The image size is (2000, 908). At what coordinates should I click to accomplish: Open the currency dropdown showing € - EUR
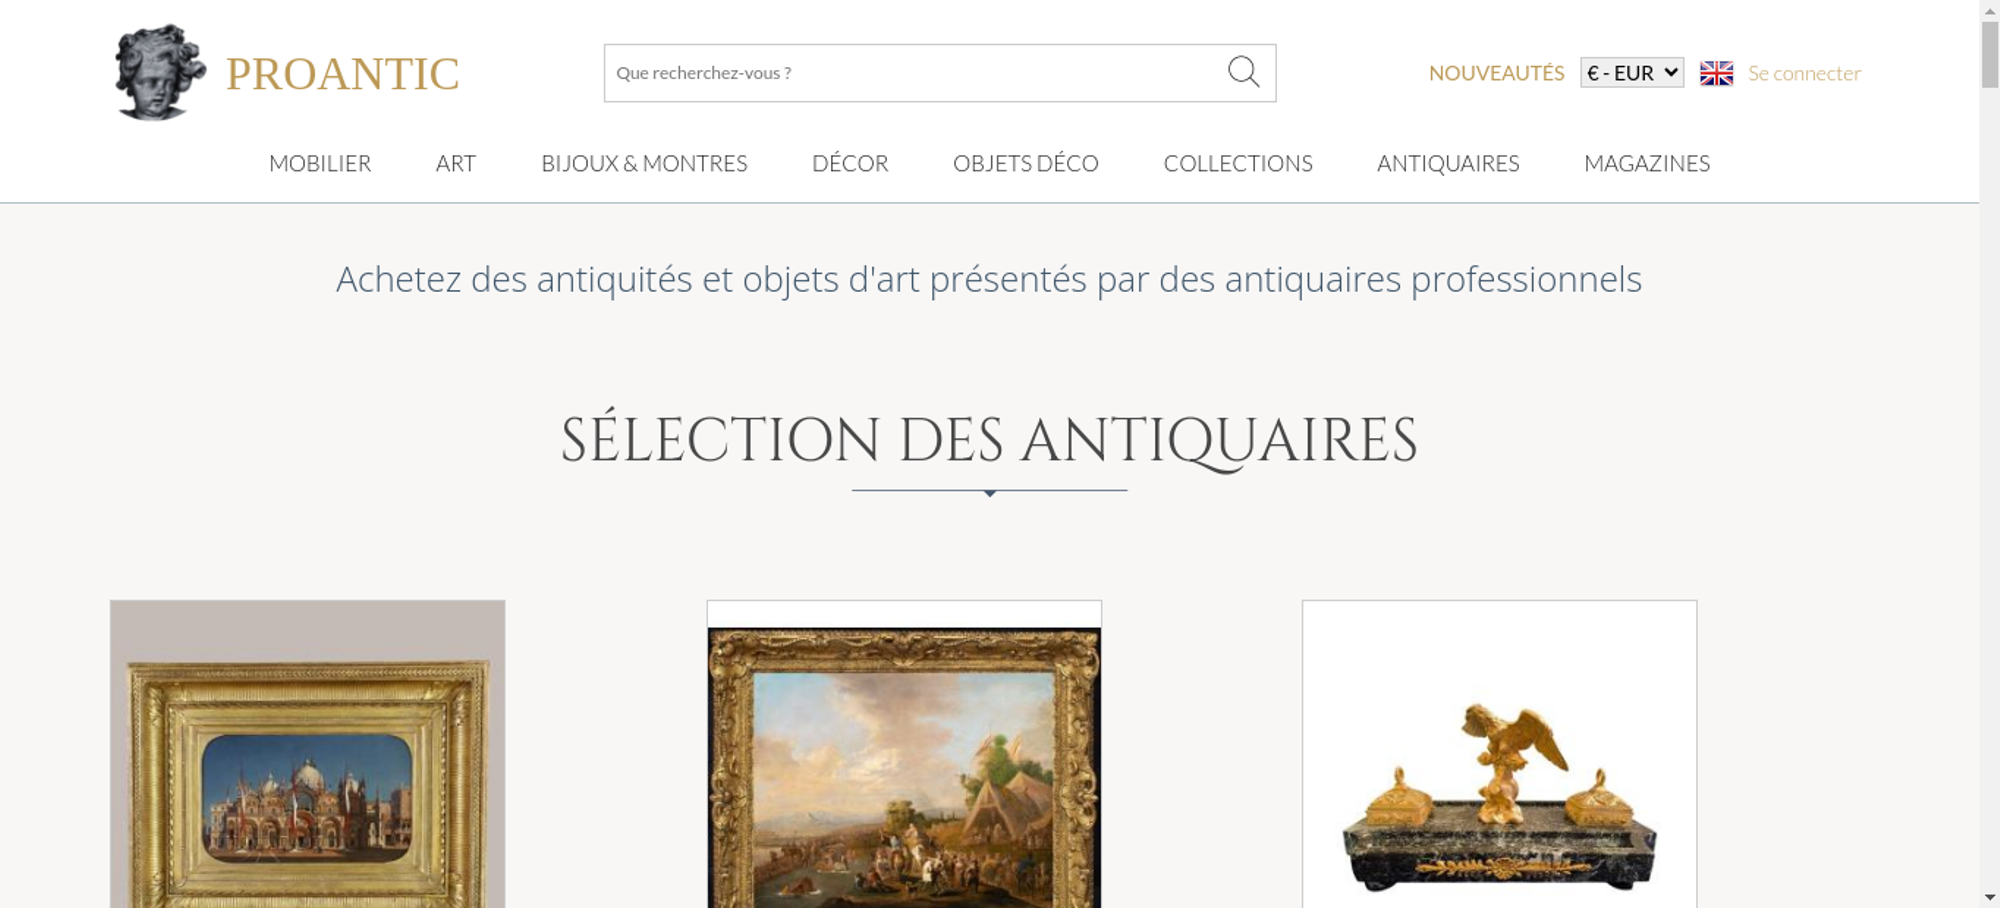1632,73
